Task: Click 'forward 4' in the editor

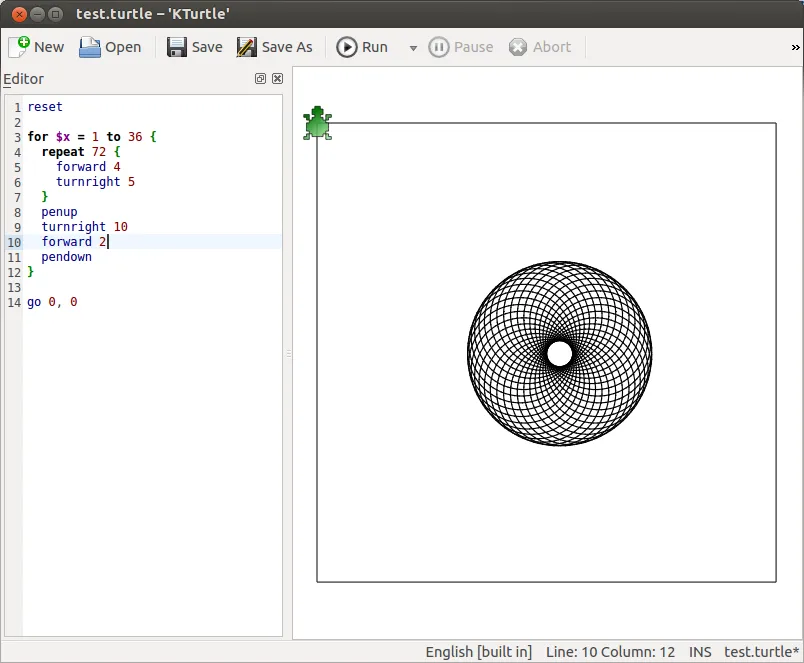Action: click(x=88, y=167)
